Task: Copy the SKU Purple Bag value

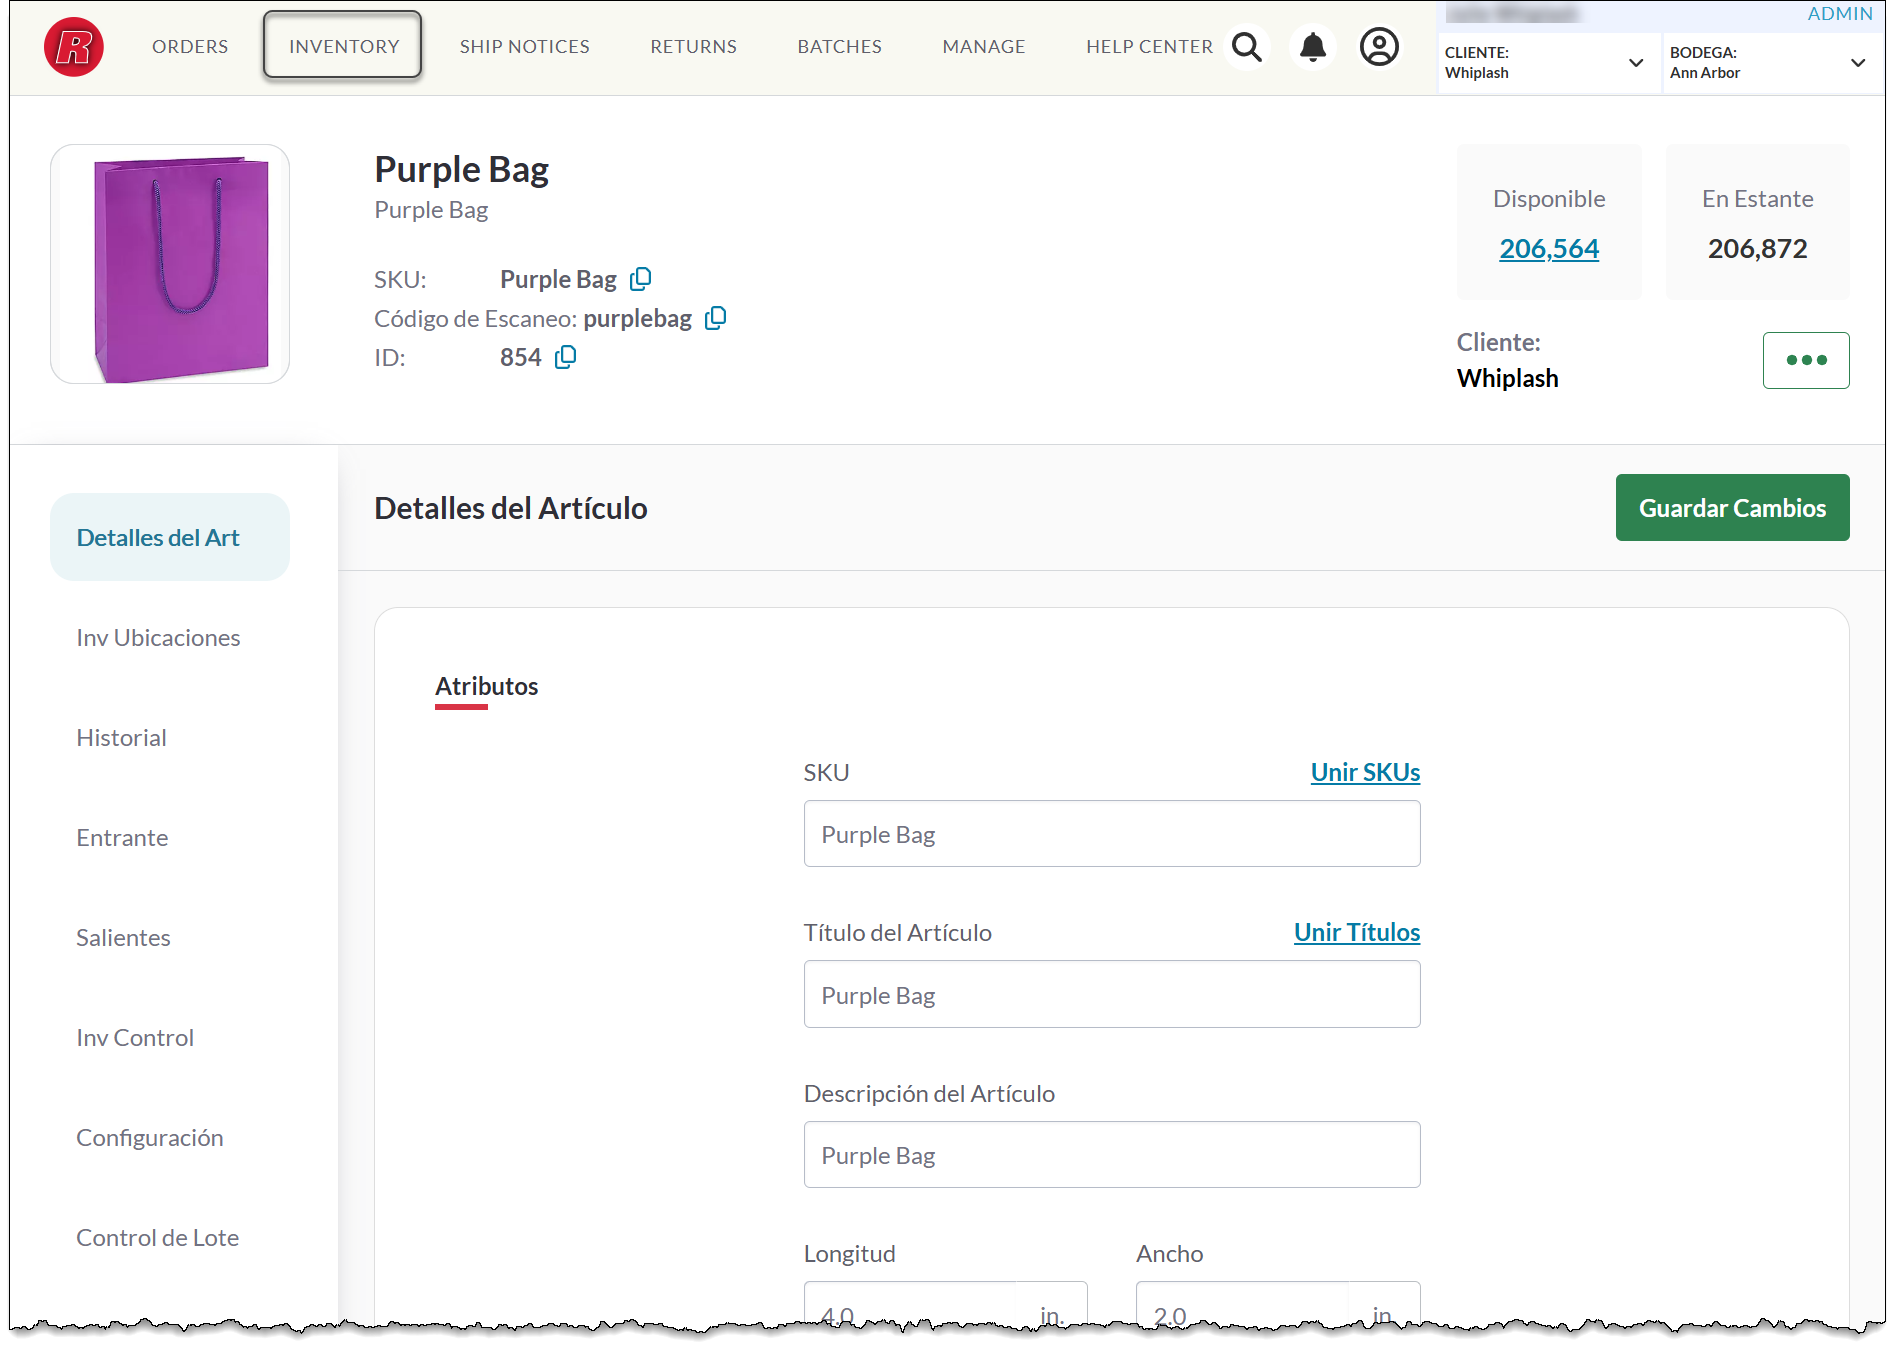Action: 641,279
